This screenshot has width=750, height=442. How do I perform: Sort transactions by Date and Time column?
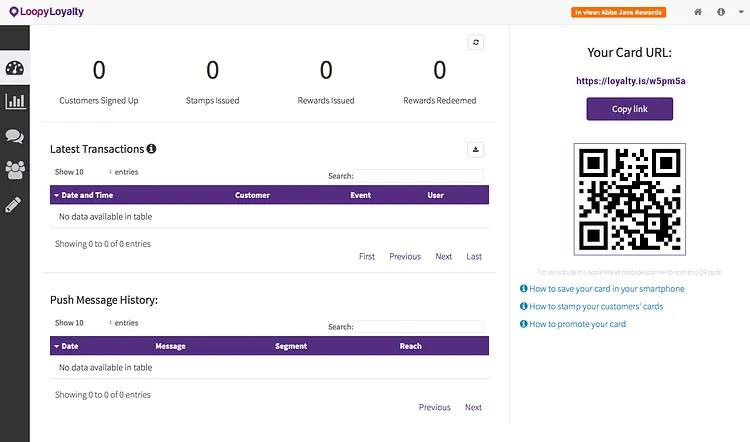[87, 195]
